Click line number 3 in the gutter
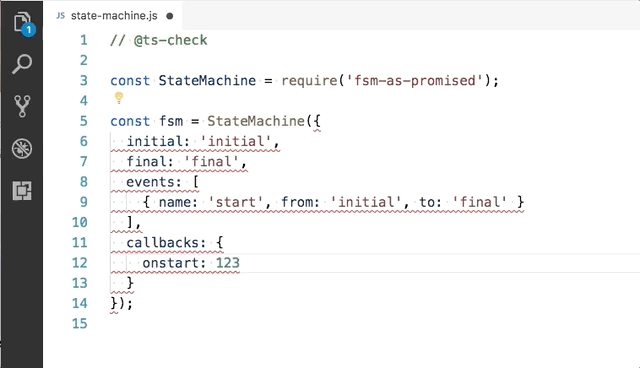This screenshot has width=640, height=368. click(84, 80)
